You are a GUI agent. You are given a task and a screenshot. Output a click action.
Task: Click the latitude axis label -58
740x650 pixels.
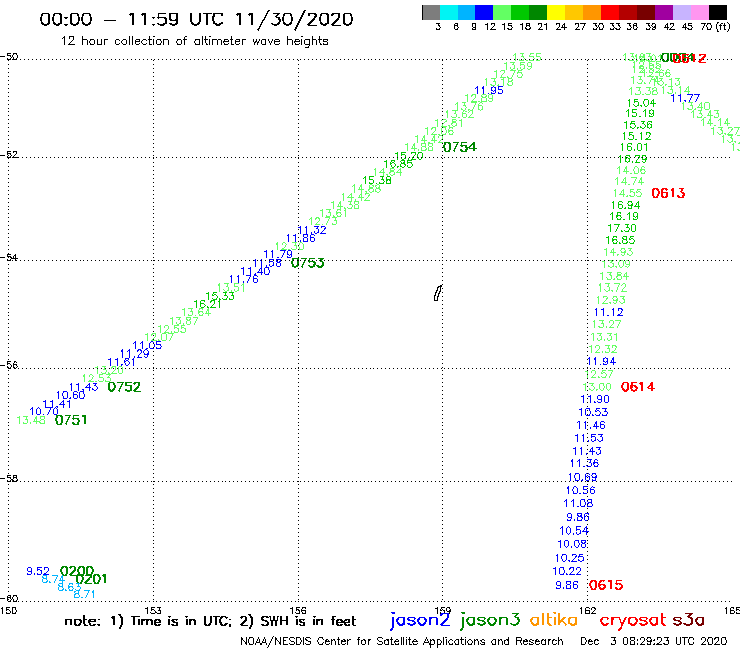pyautogui.click(x=9, y=478)
